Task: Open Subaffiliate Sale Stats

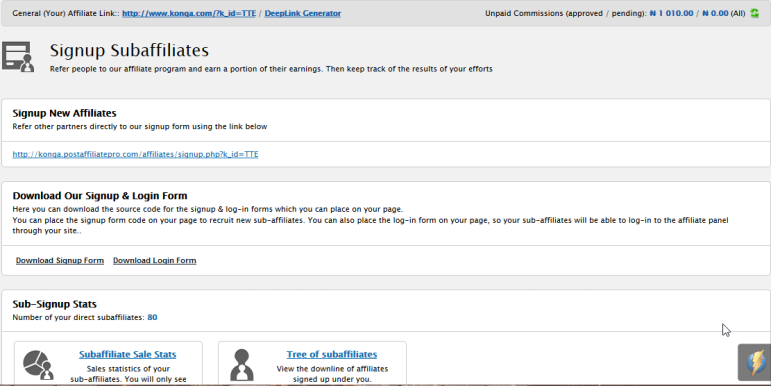Action: pos(127,354)
